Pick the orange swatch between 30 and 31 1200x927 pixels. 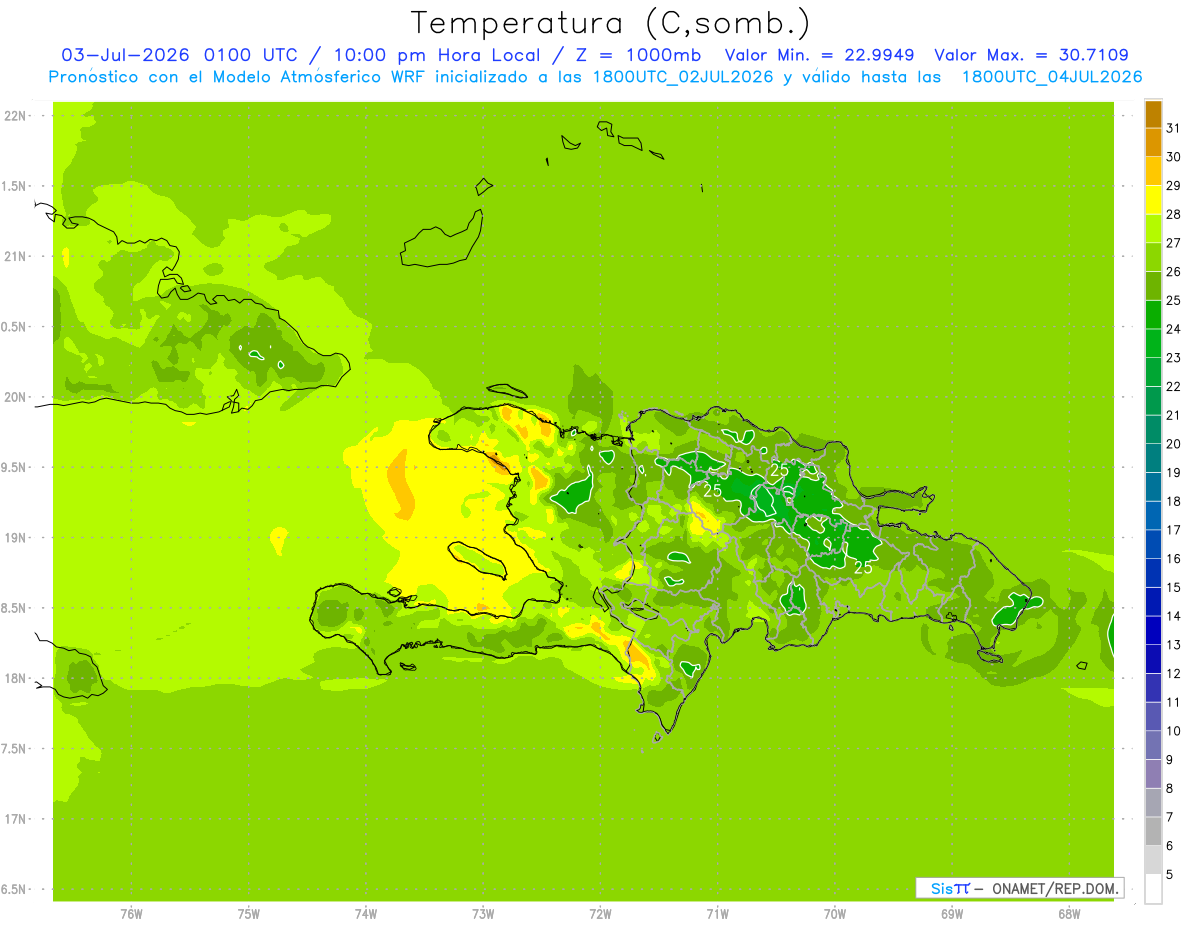click(x=1153, y=142)
